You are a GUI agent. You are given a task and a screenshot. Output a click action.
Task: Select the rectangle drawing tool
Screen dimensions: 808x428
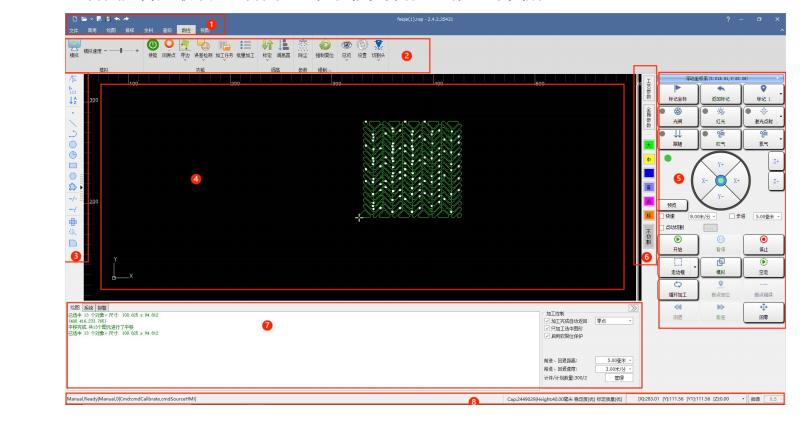[73, 166]
